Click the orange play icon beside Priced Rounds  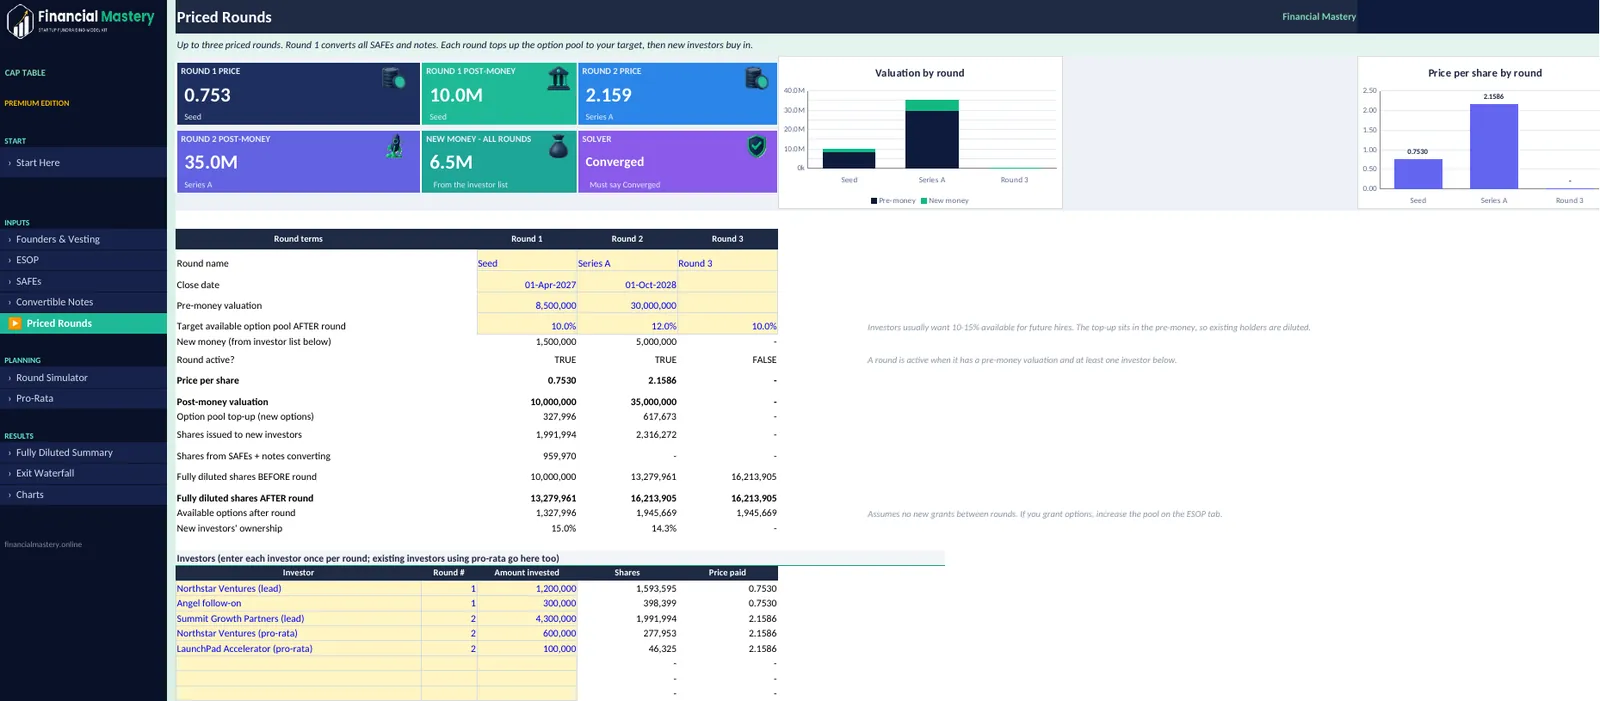pyautogui.click(x=15, y=323)
